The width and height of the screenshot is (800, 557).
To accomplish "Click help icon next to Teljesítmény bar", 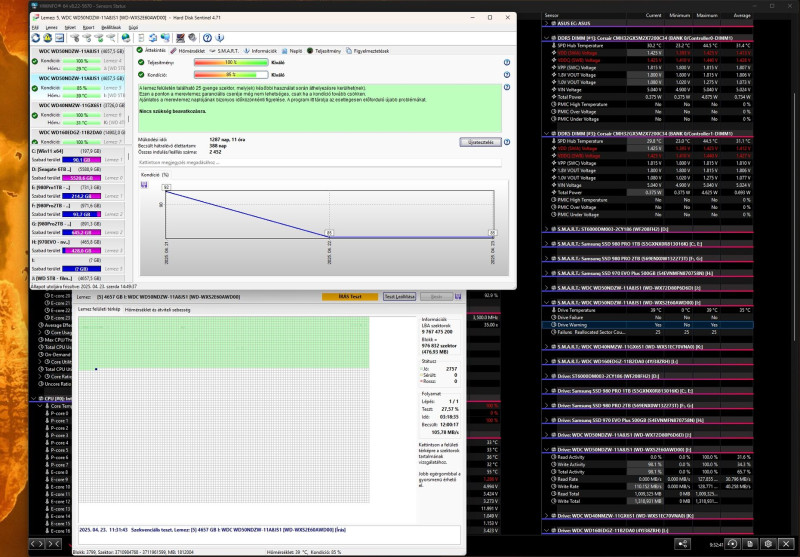I will coord(507,62).
